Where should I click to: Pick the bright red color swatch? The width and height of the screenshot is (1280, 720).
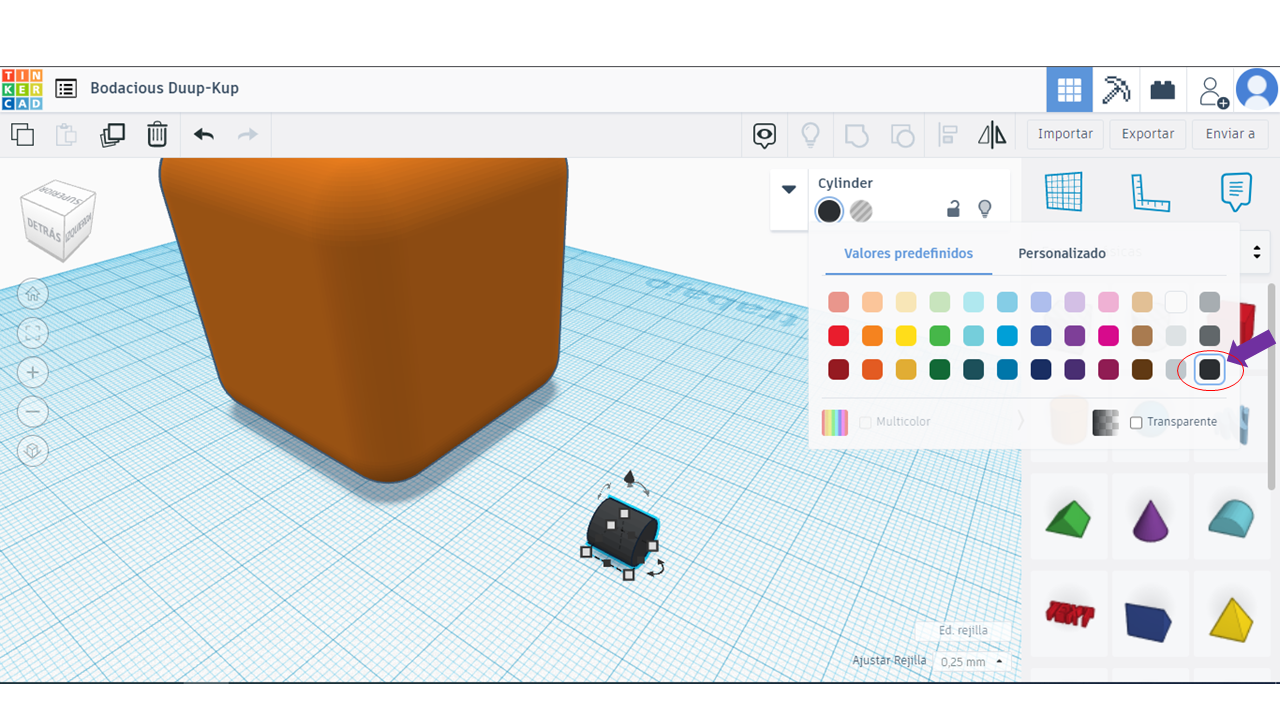[839, 336]
